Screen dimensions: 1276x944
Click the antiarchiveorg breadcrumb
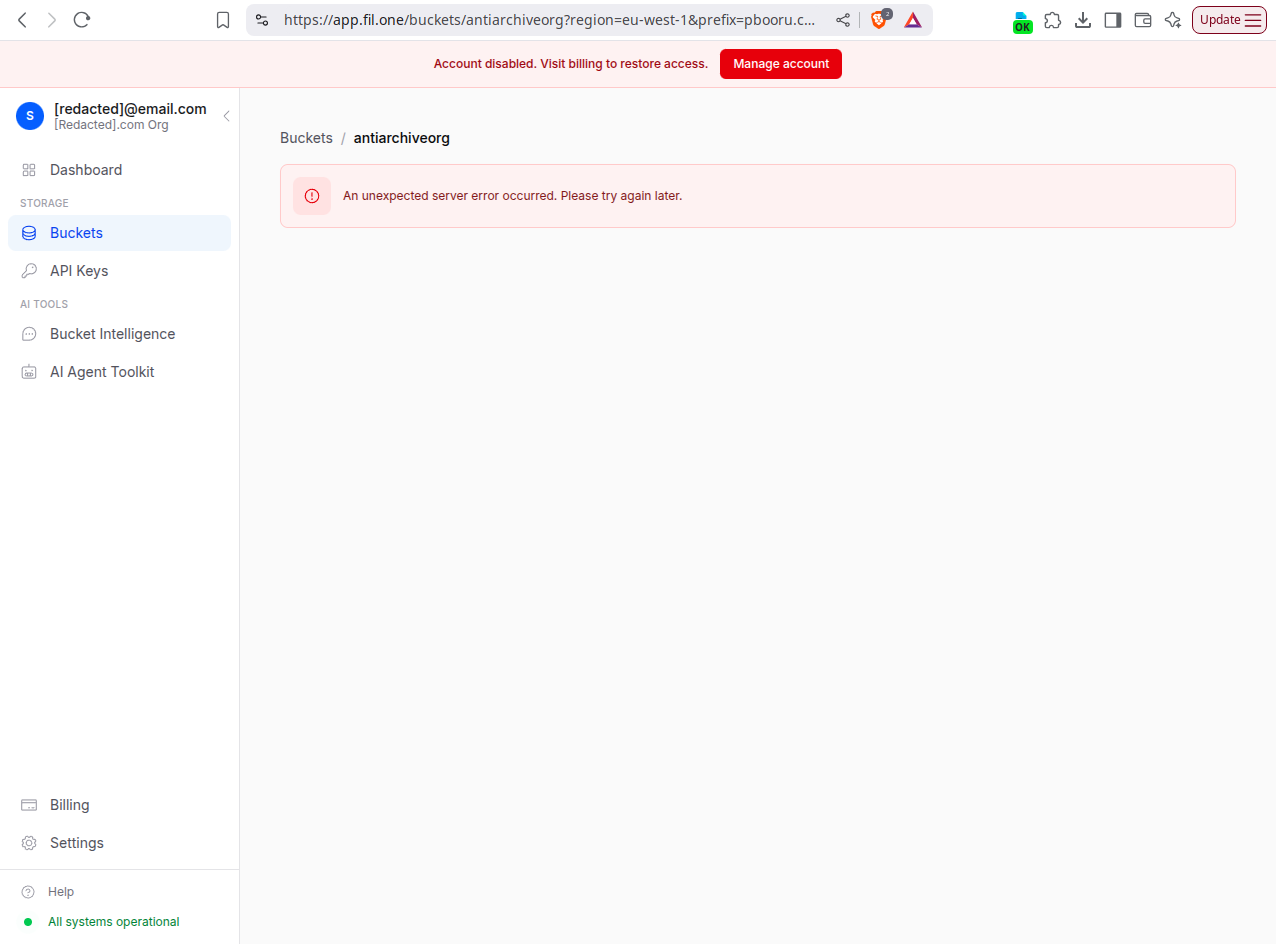tap(402, 138)
